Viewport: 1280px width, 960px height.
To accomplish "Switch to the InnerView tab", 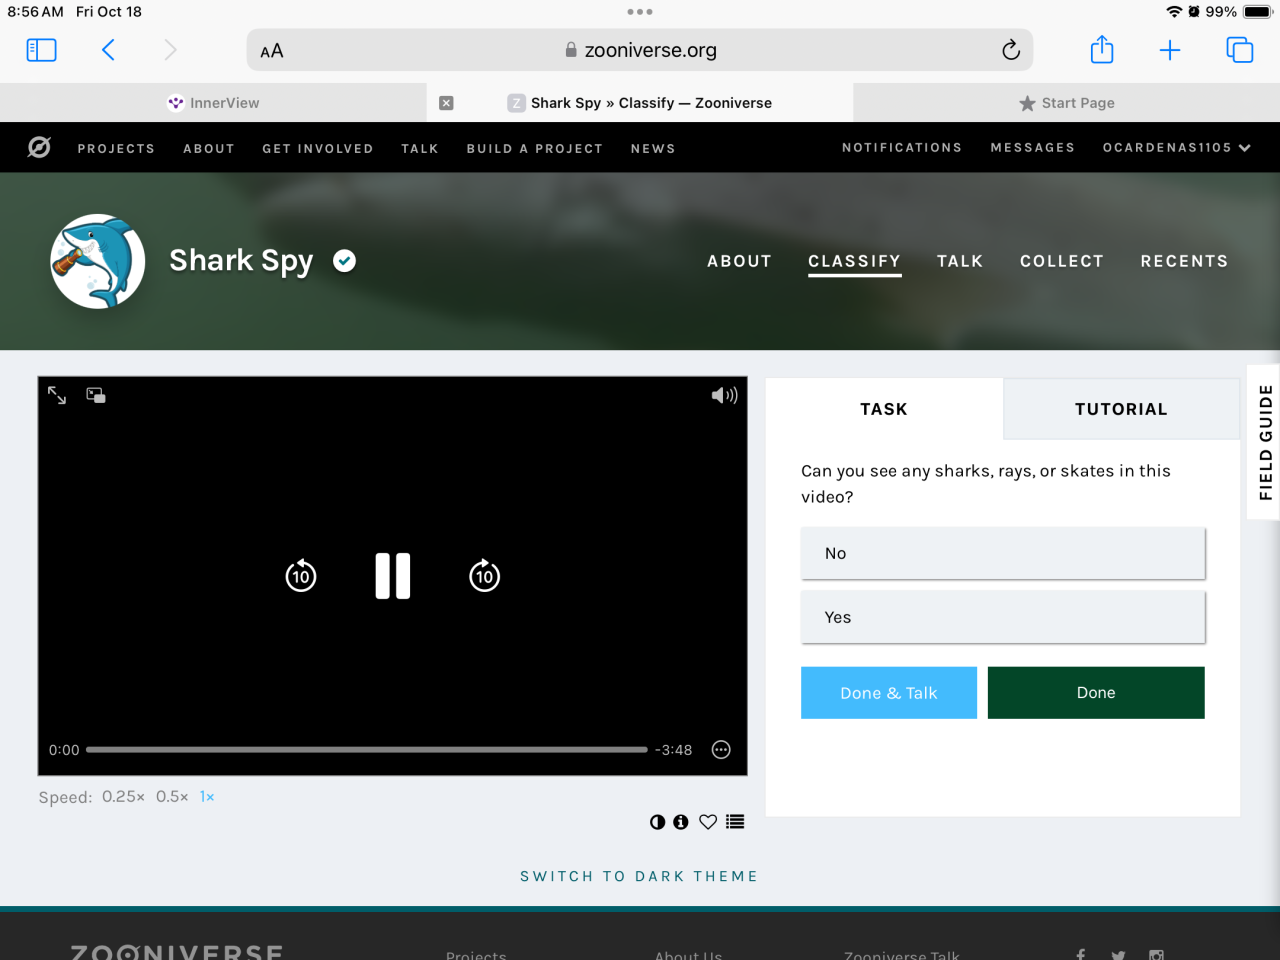I will [x=213, y=103].
